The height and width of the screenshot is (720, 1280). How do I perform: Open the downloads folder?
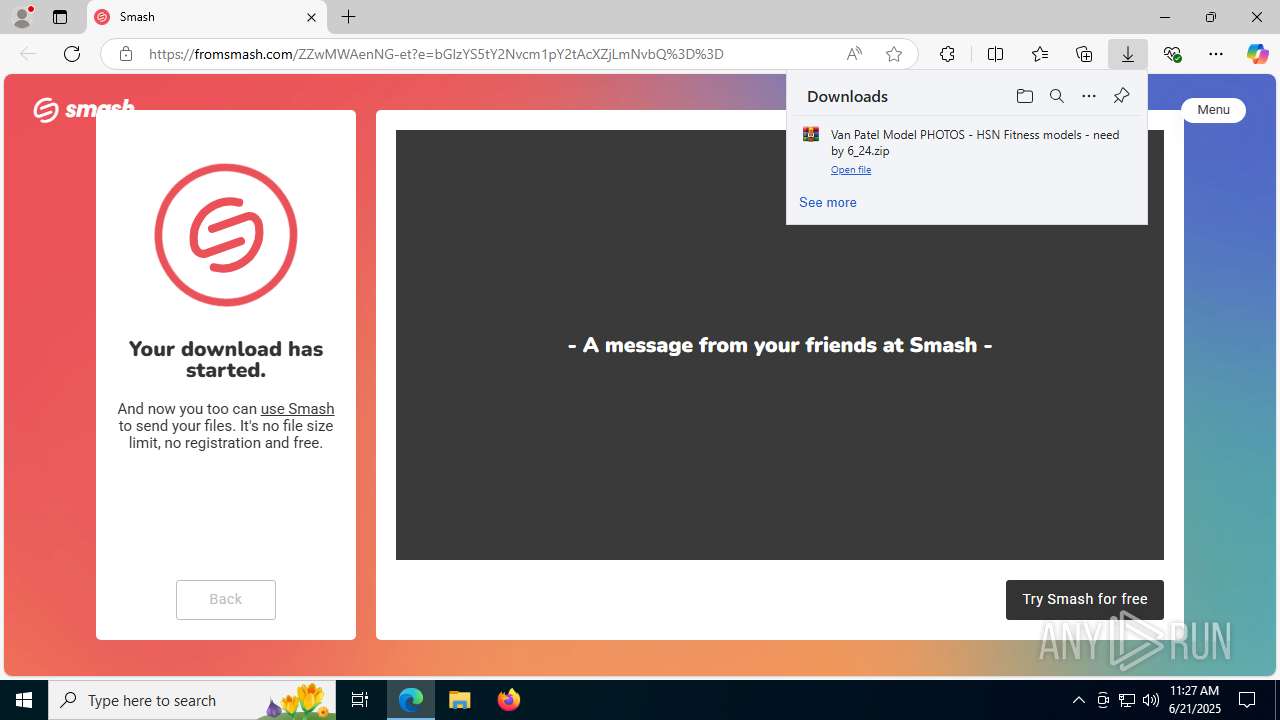click(x=1024, y=96)
